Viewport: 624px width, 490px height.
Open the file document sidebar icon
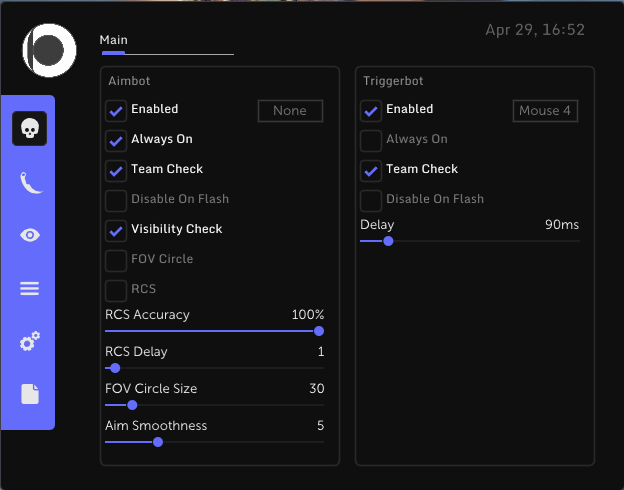pos(30,394)
